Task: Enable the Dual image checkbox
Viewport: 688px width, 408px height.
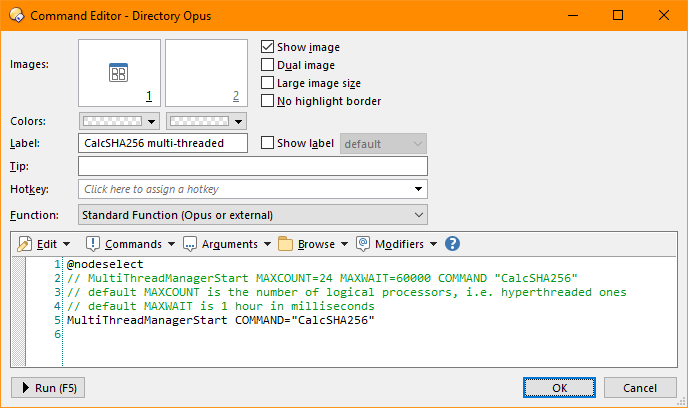Action: [x=267, y=64]
